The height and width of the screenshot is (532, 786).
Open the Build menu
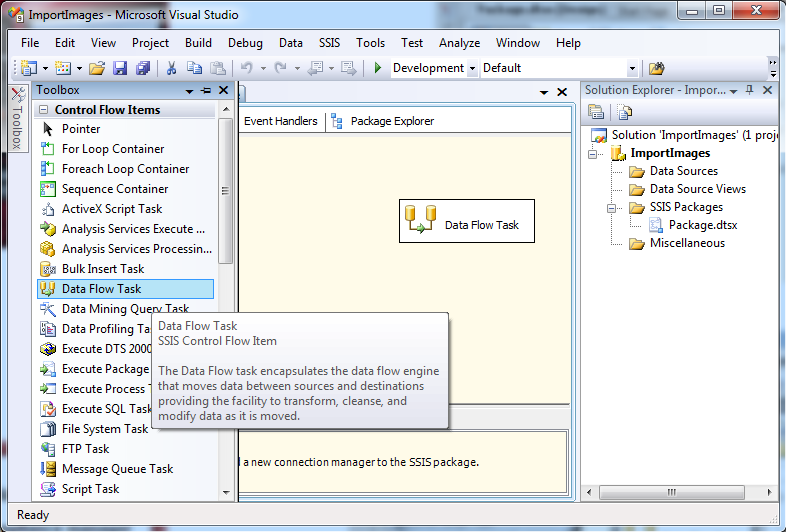coord(199,43)
